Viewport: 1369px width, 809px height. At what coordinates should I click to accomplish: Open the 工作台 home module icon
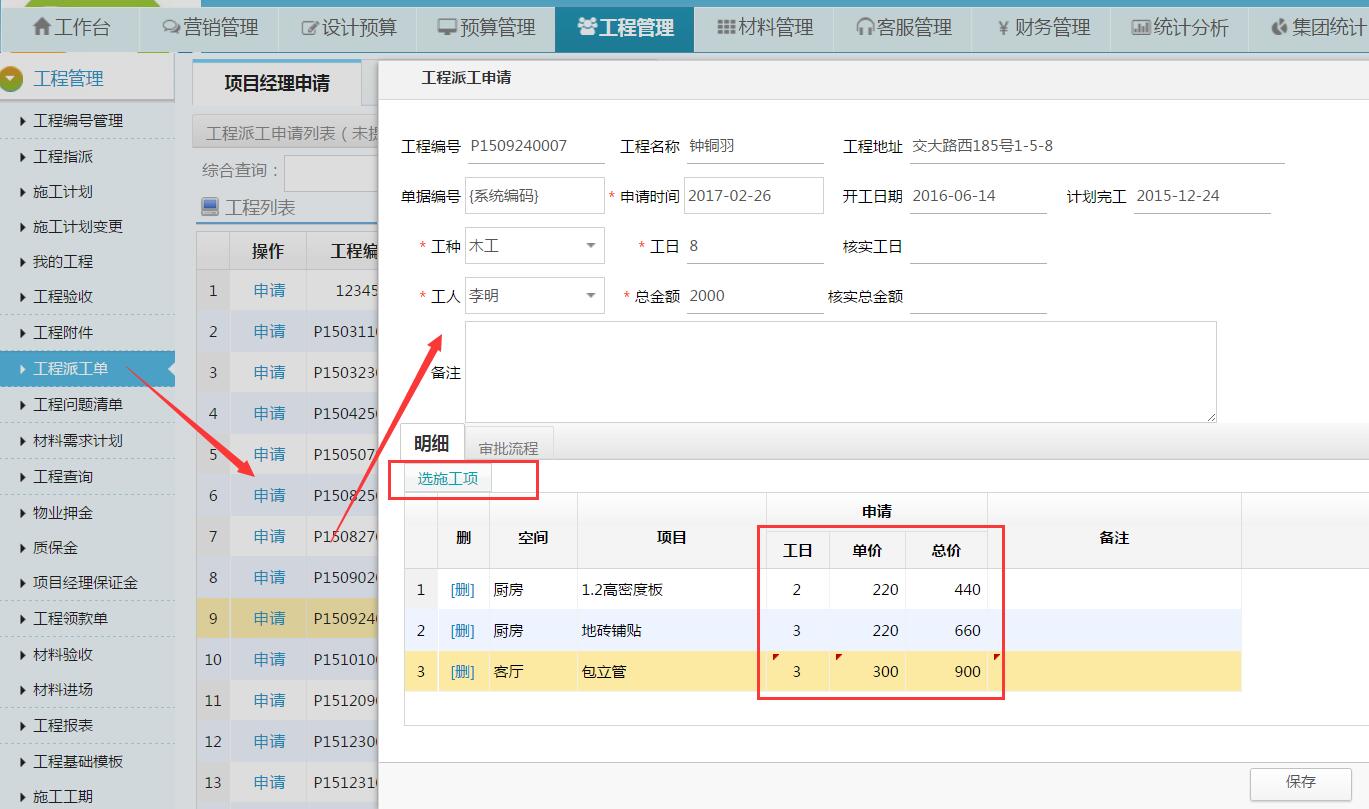point(44,27)
